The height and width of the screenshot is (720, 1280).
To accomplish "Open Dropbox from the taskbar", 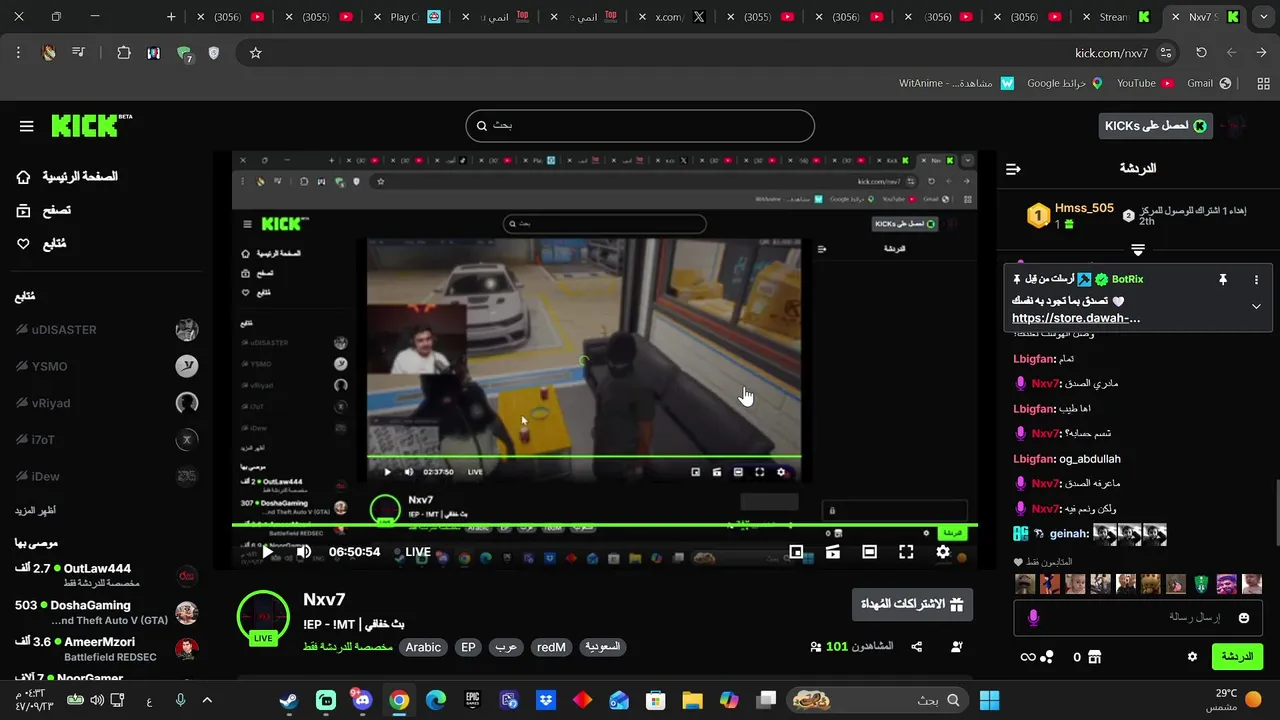I will pyautogui.click(x=545, y=700).
